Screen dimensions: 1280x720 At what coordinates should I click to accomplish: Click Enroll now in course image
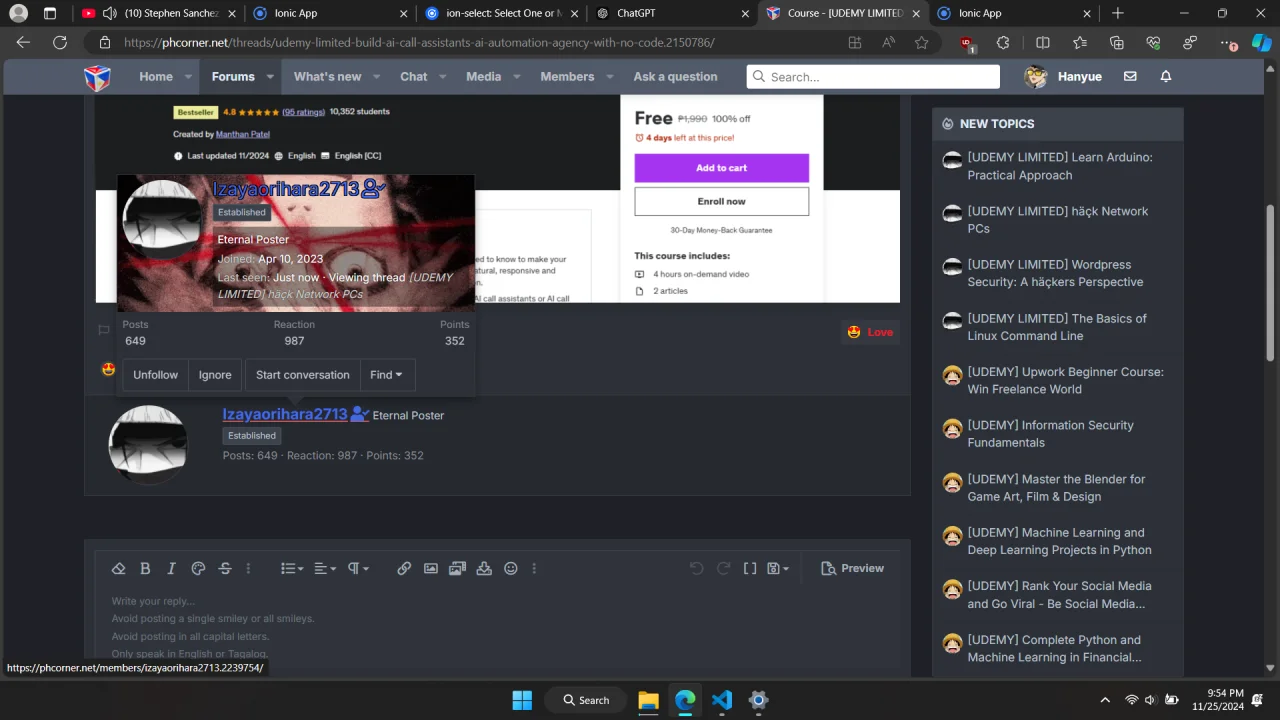coord(721,201)
